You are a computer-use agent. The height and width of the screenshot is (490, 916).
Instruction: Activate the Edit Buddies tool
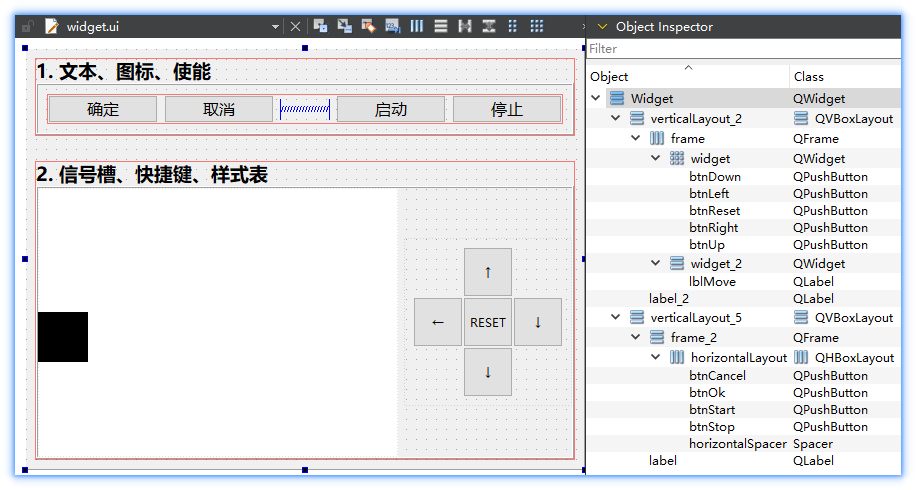(x=368, y=26)
